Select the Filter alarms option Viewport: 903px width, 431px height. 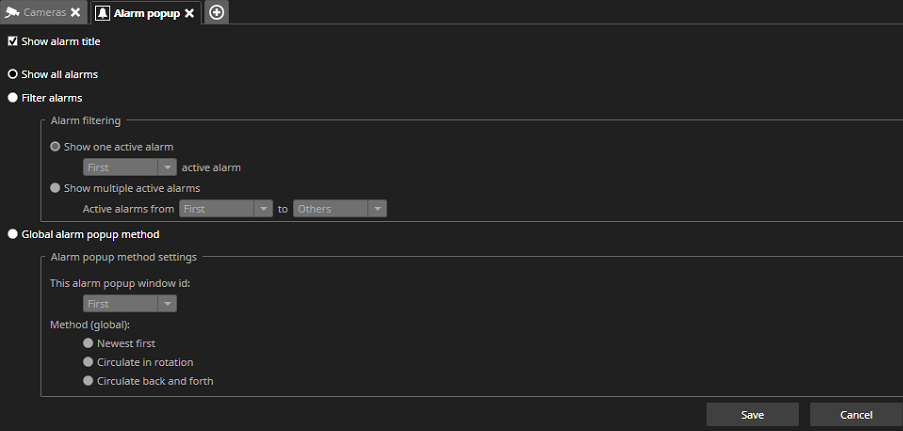click(13, 98)
